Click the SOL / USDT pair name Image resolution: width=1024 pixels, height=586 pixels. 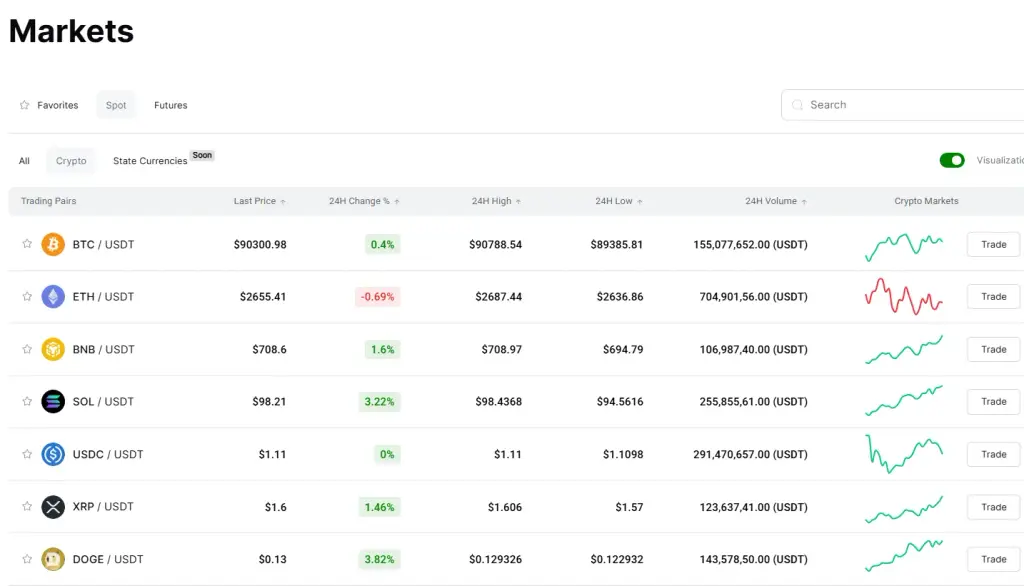click(103, 402)
